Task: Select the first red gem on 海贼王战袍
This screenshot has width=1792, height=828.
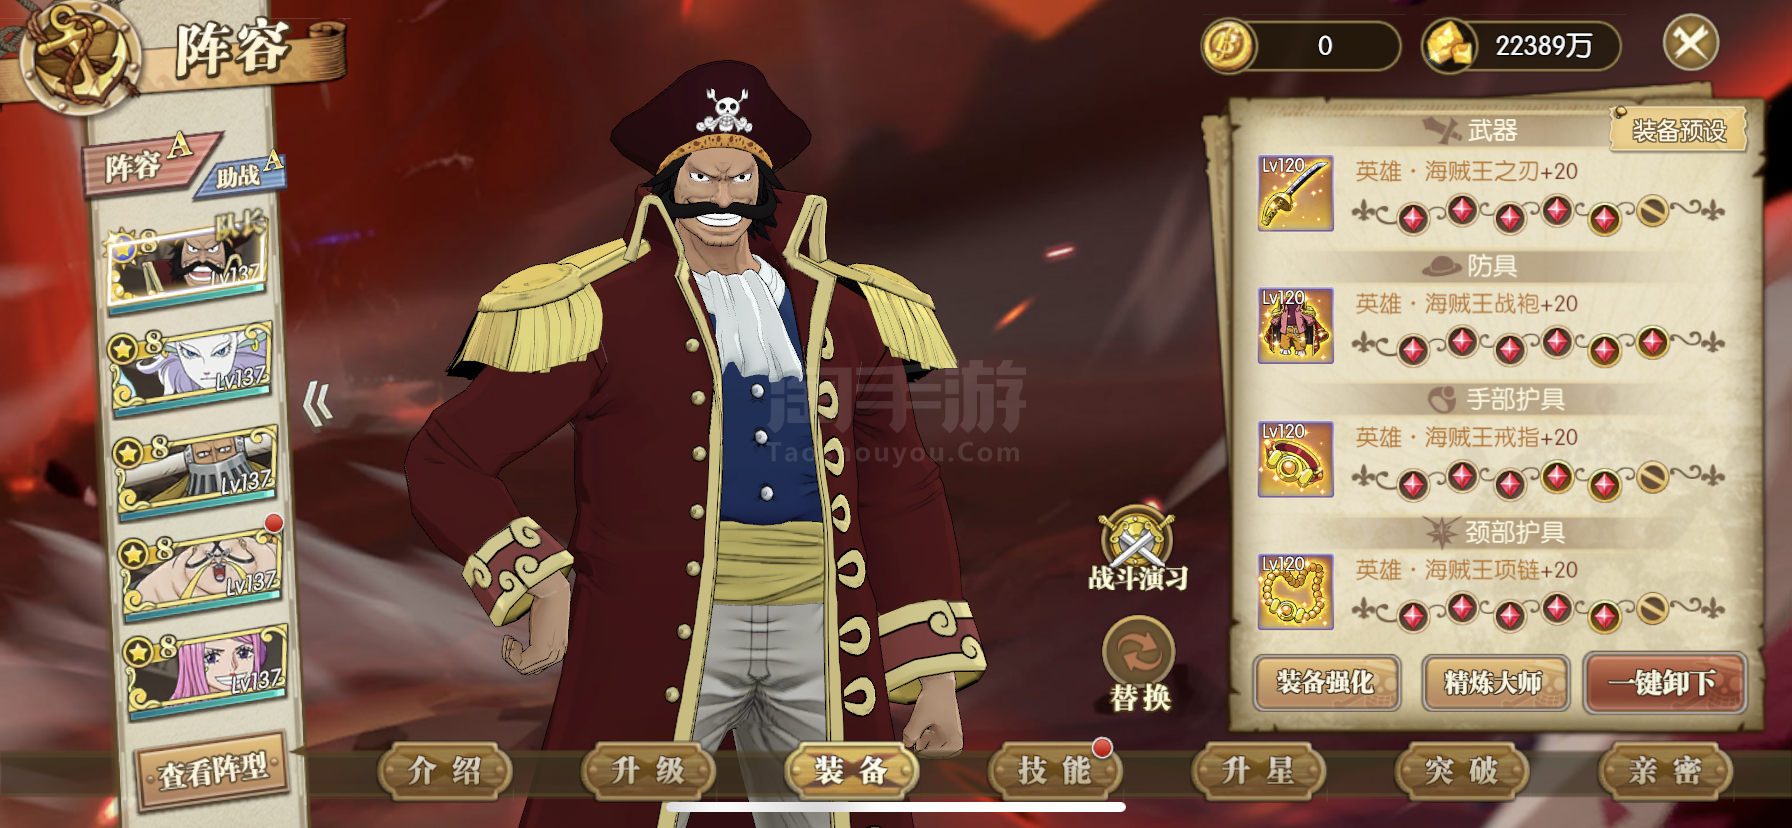Action: [x=1413, y=350]
